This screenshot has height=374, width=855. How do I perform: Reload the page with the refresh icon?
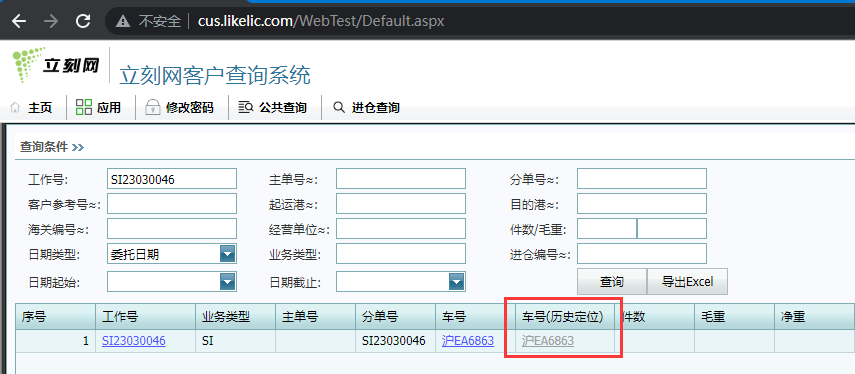point(83,21)
